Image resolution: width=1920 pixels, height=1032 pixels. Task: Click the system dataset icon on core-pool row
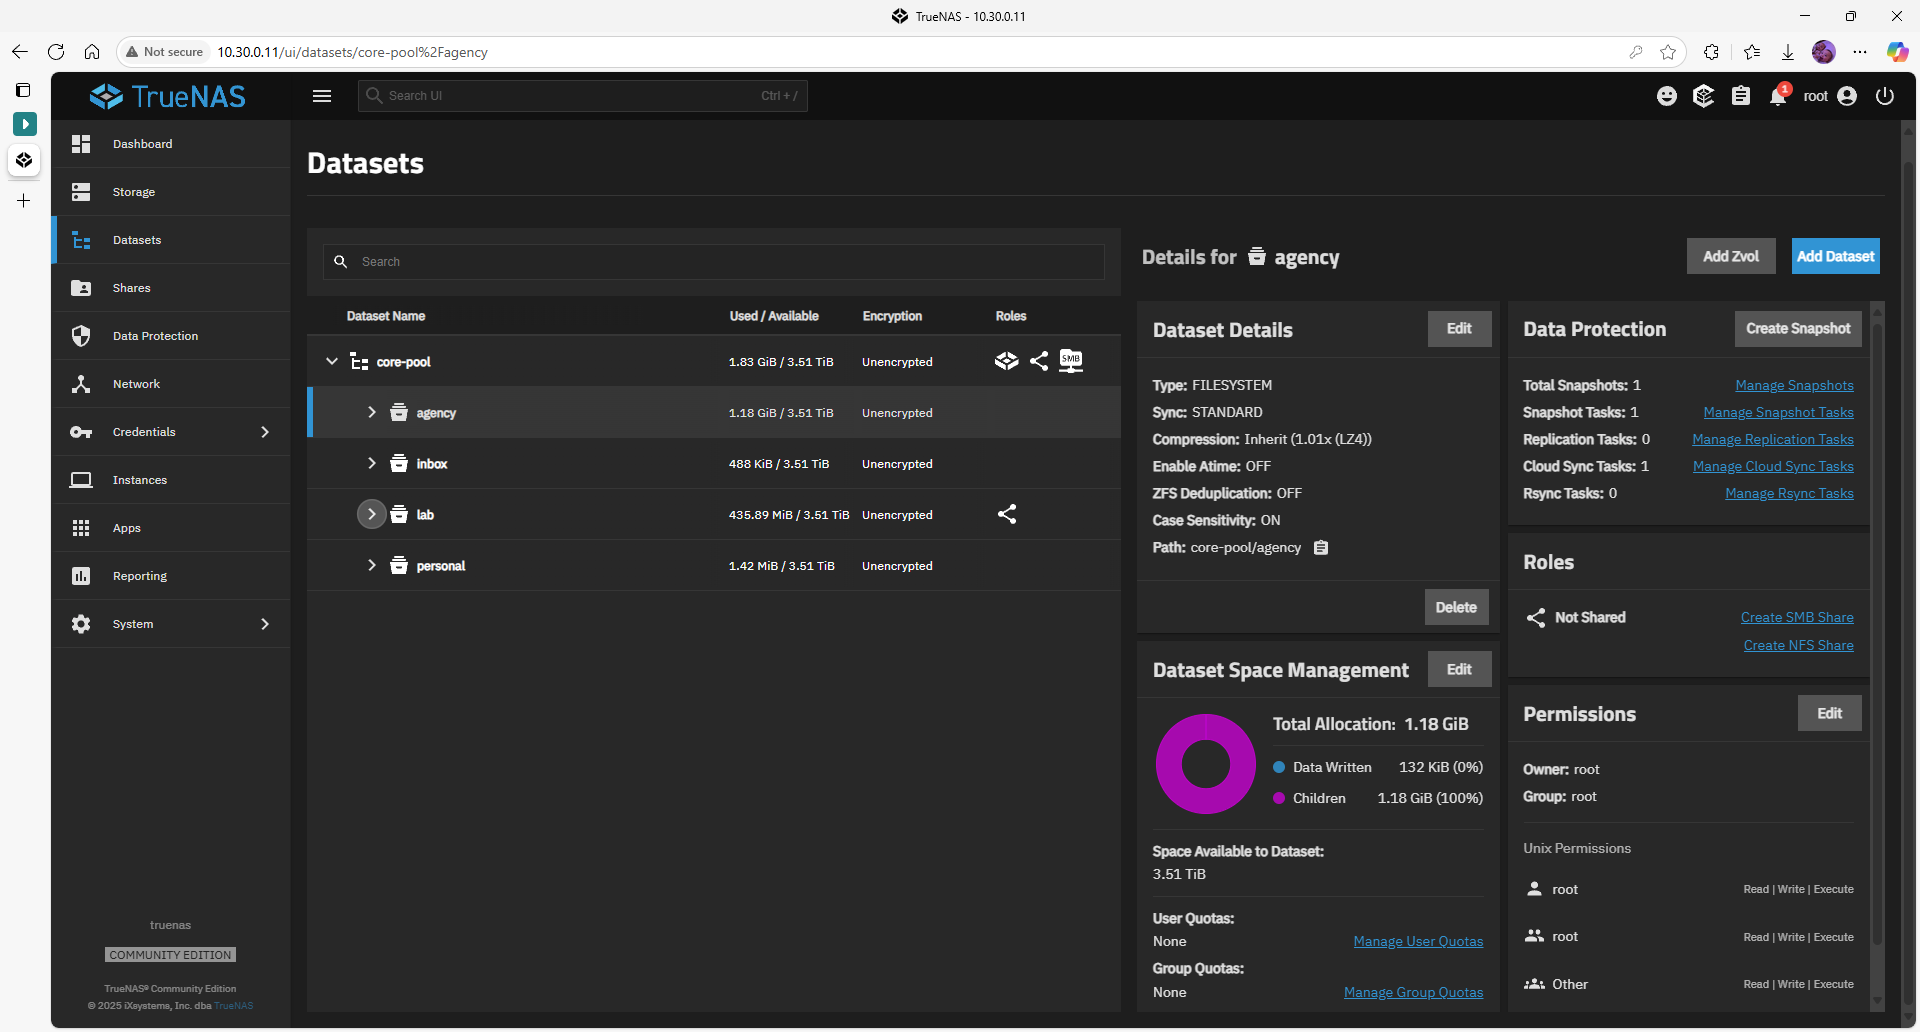1007,361
